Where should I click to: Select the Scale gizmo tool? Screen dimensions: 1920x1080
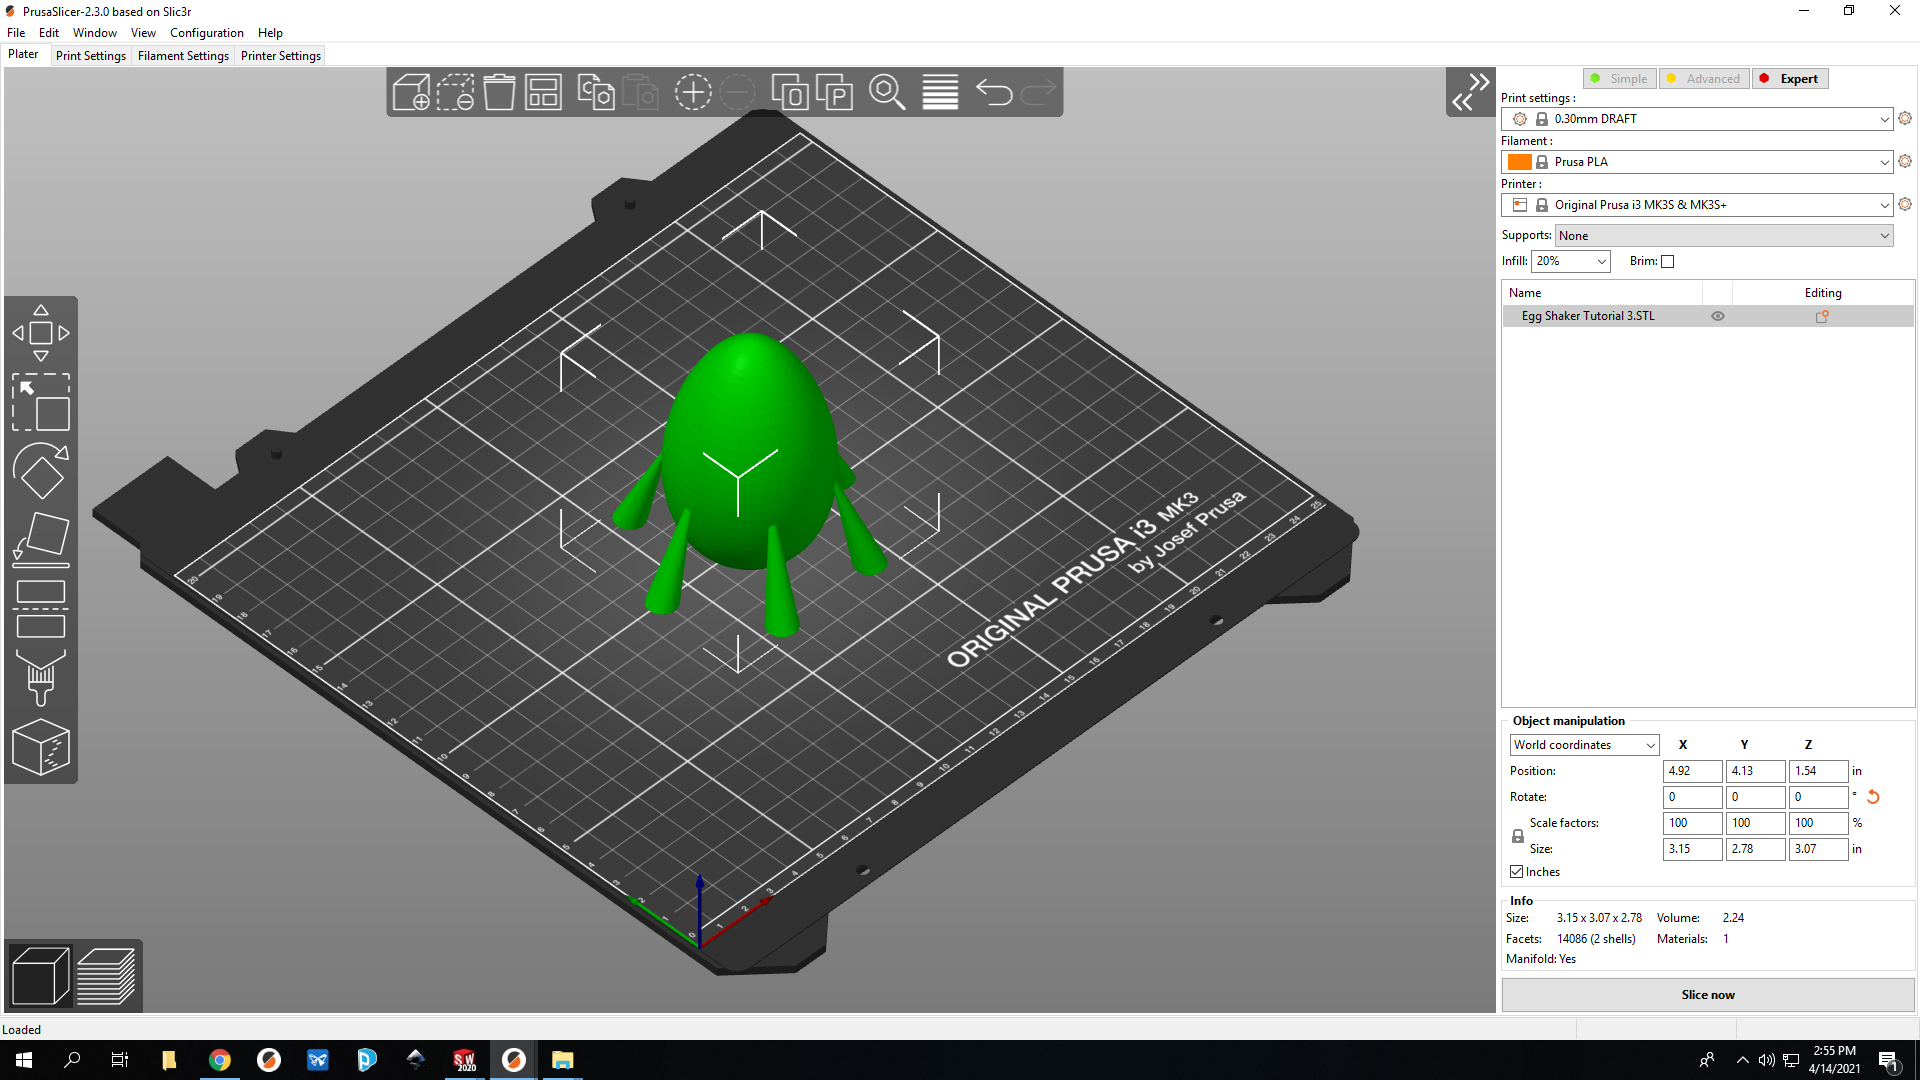[x=41, y=402]
